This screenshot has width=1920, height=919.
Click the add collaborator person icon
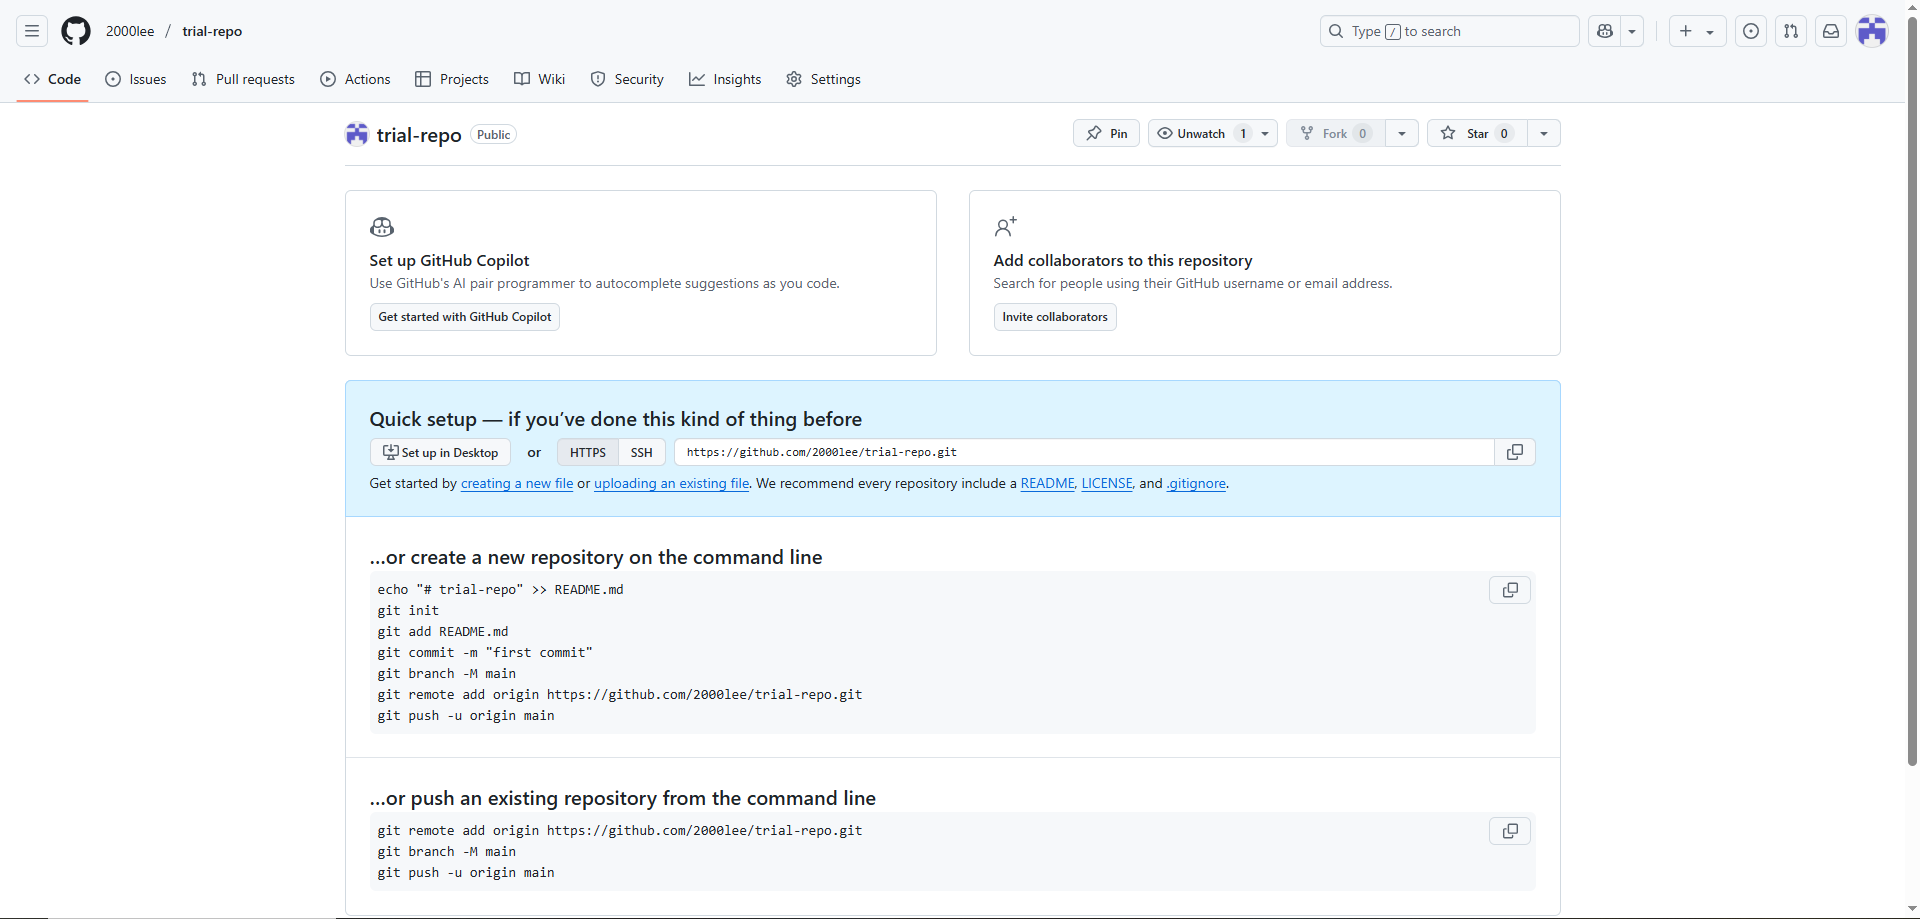1005,227
